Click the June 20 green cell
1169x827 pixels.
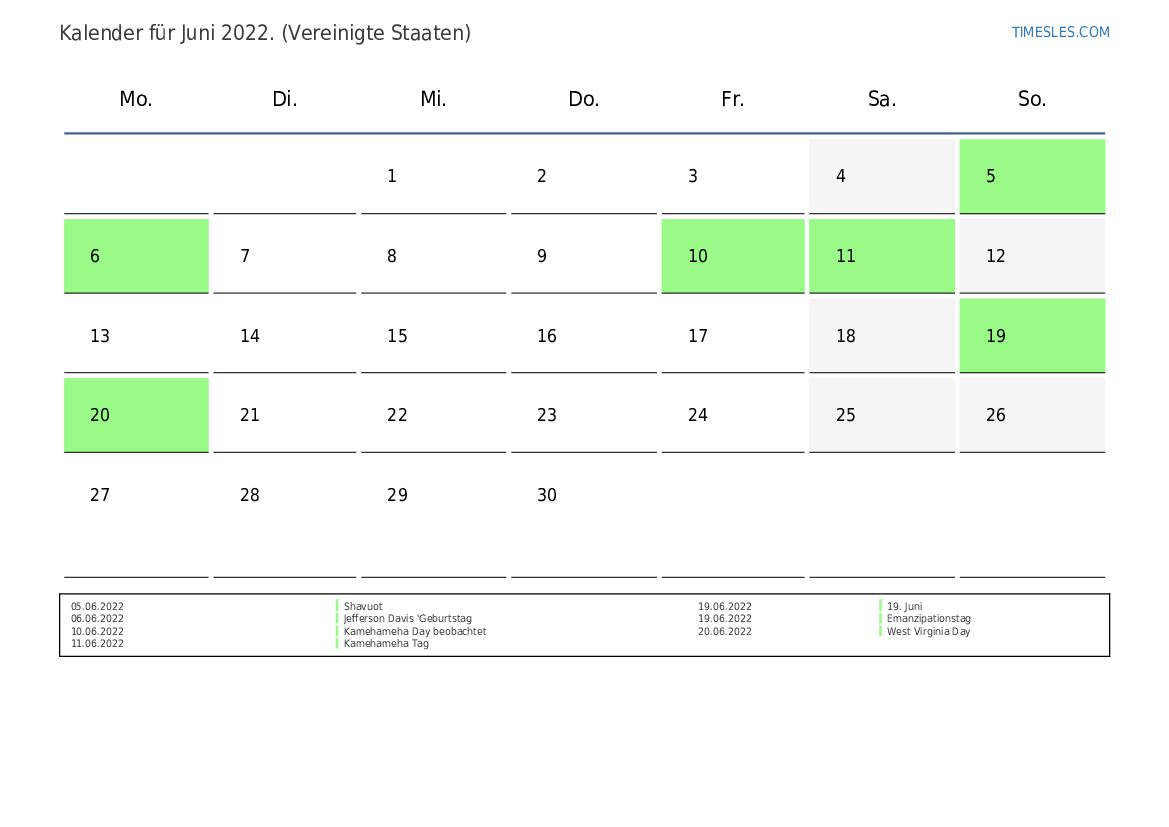(136, 415)
